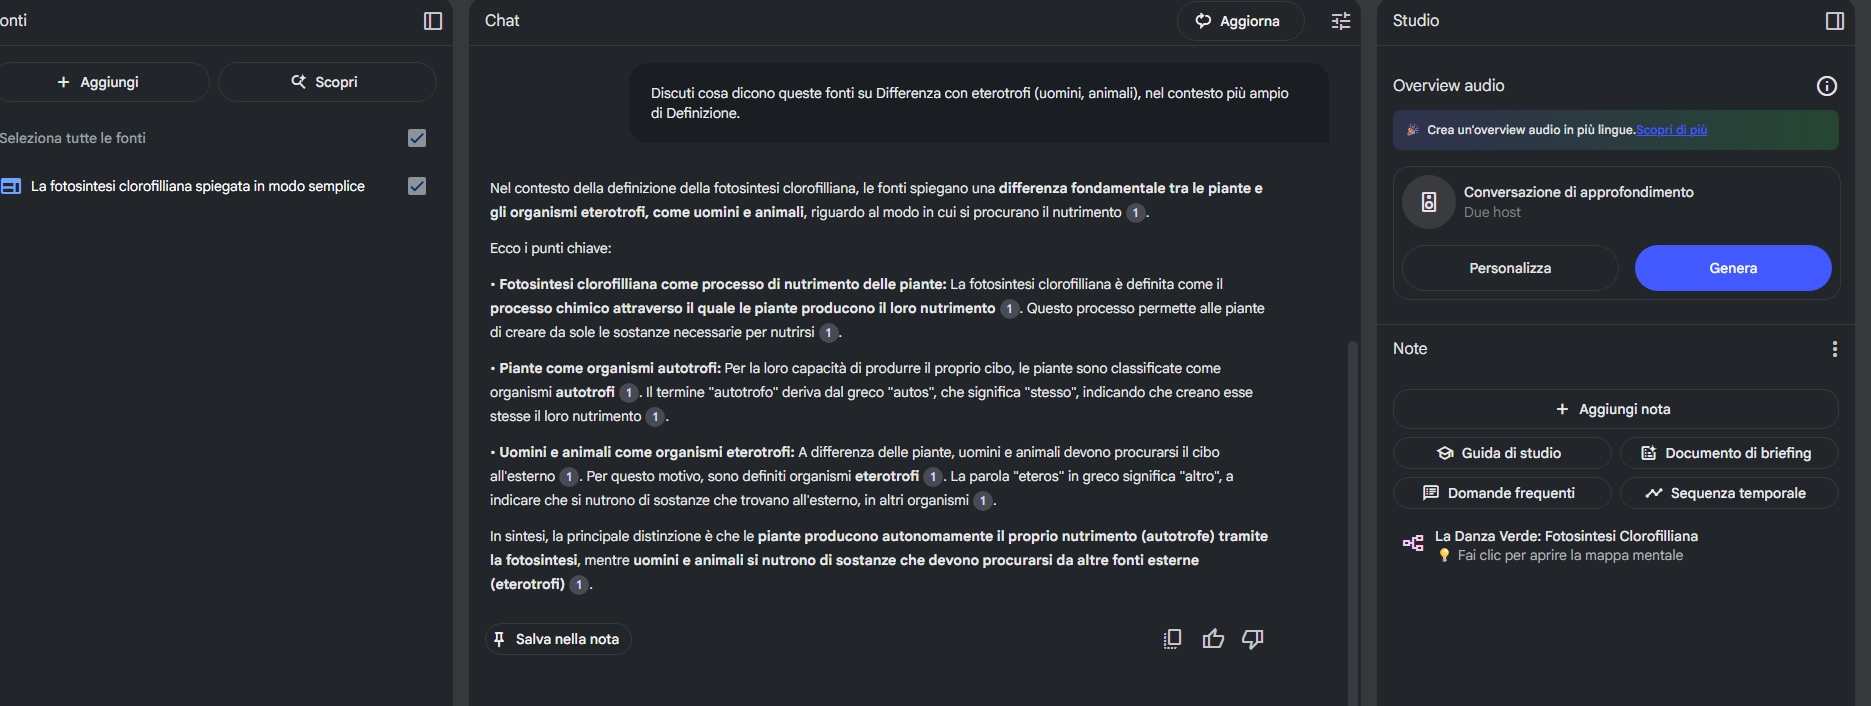This screenshot has width=1871, height=706.
Task: Select the Sequenza temporale option
Action: (1729, 493)
